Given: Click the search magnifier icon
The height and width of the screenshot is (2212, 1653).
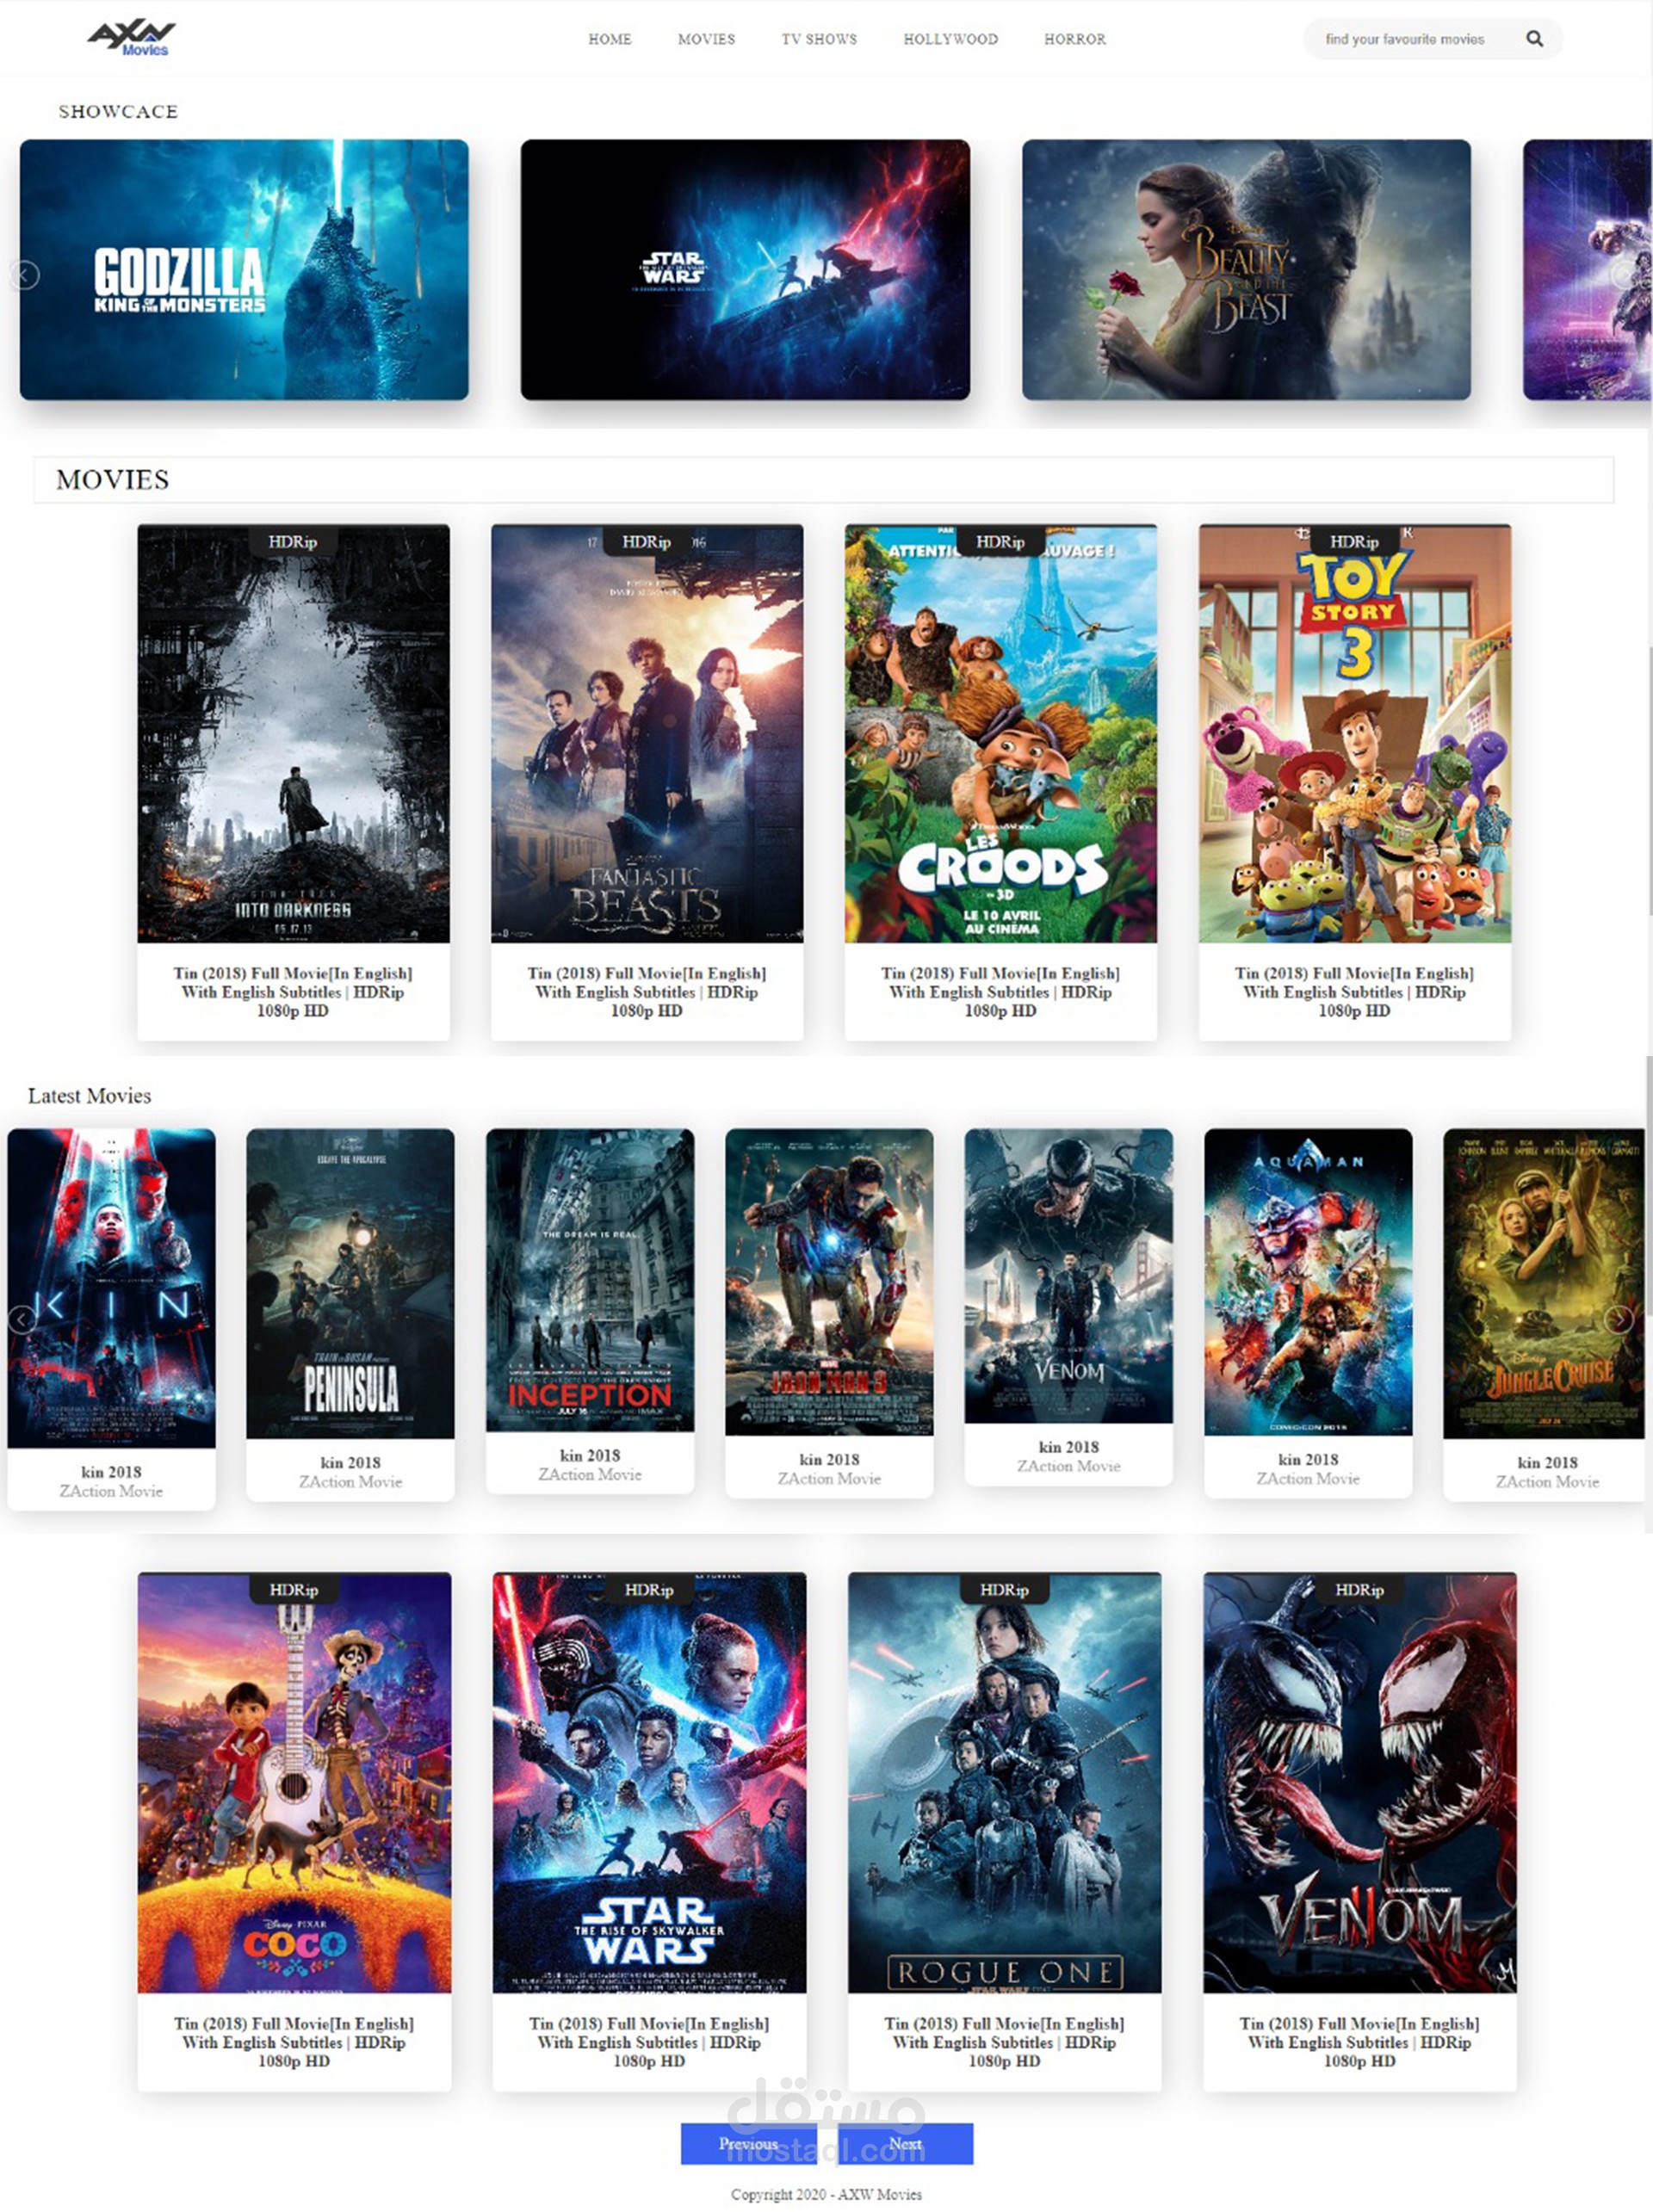Looking at the screenshot, I should (x=1534, y=39).
